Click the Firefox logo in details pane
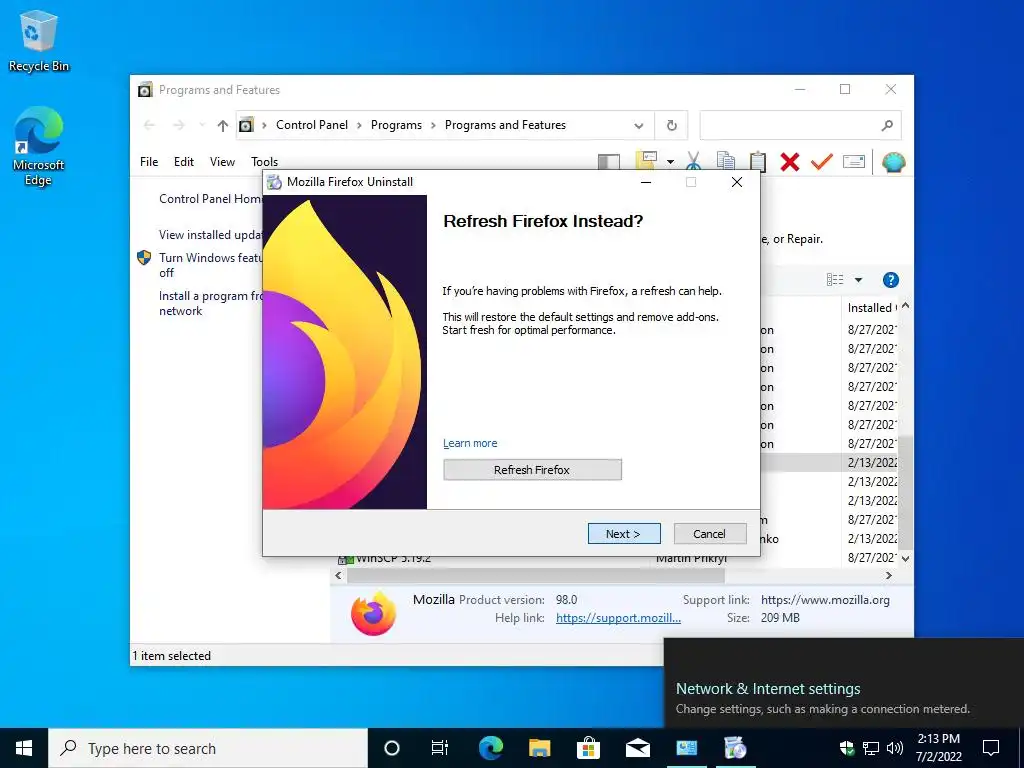1024x768 pixels. click(373, 613)
